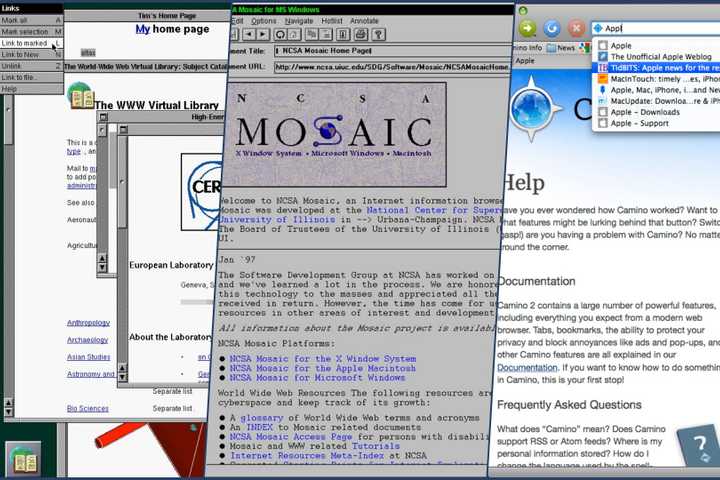Image resolution: width=720 pixels, height=480 pixels.
Task: Click the Document Title field in Mosaic
Action: (x=393, y=51)
